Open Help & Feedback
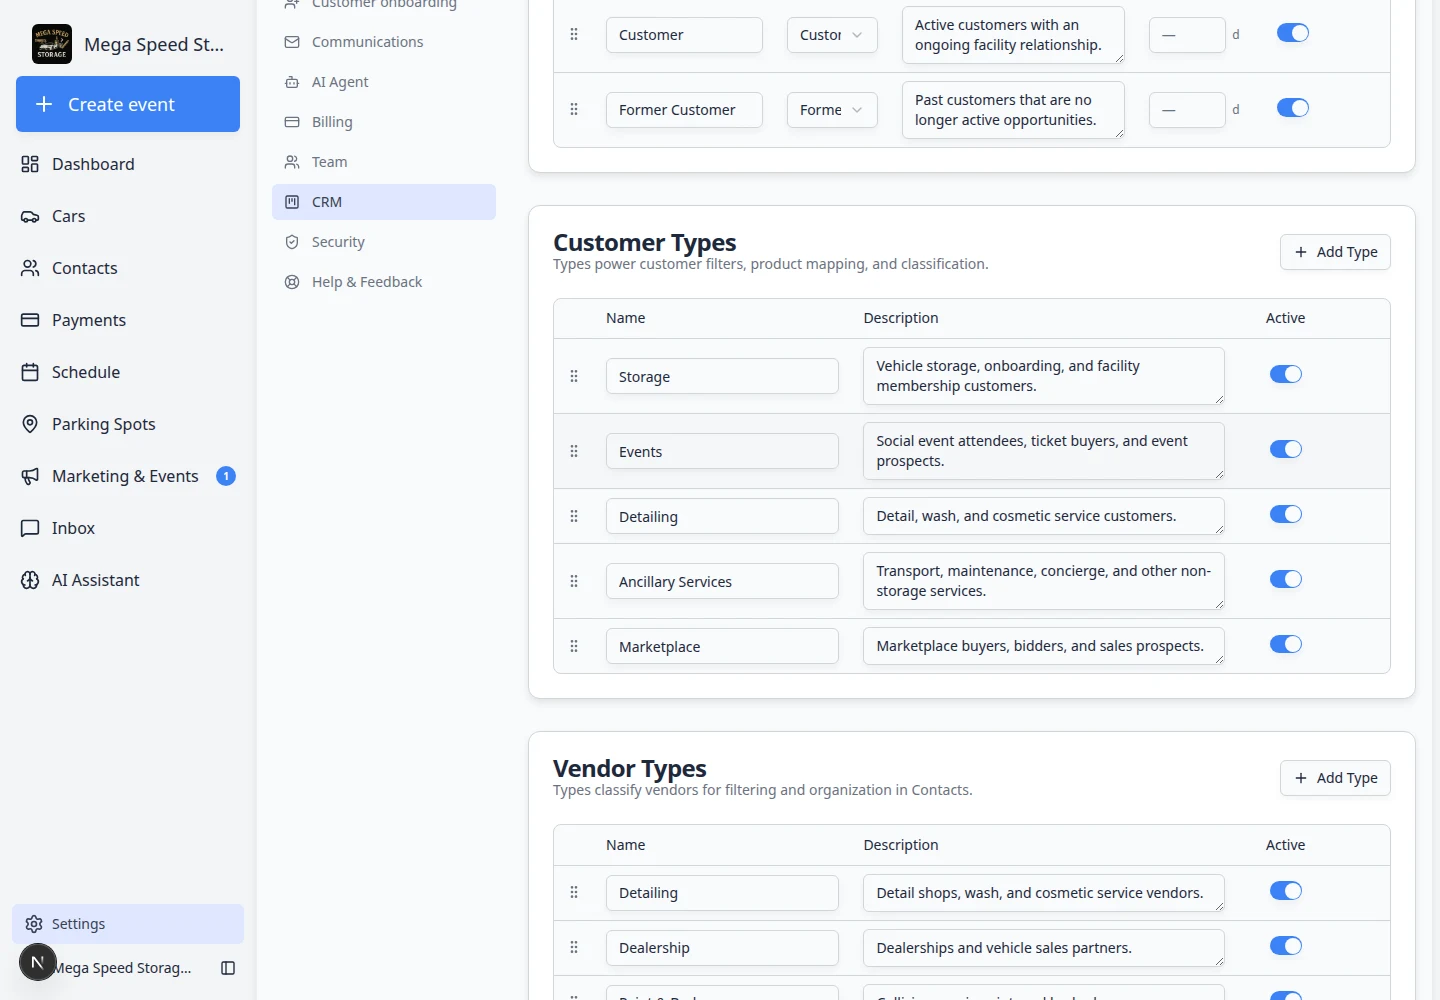 click(384, 282)
